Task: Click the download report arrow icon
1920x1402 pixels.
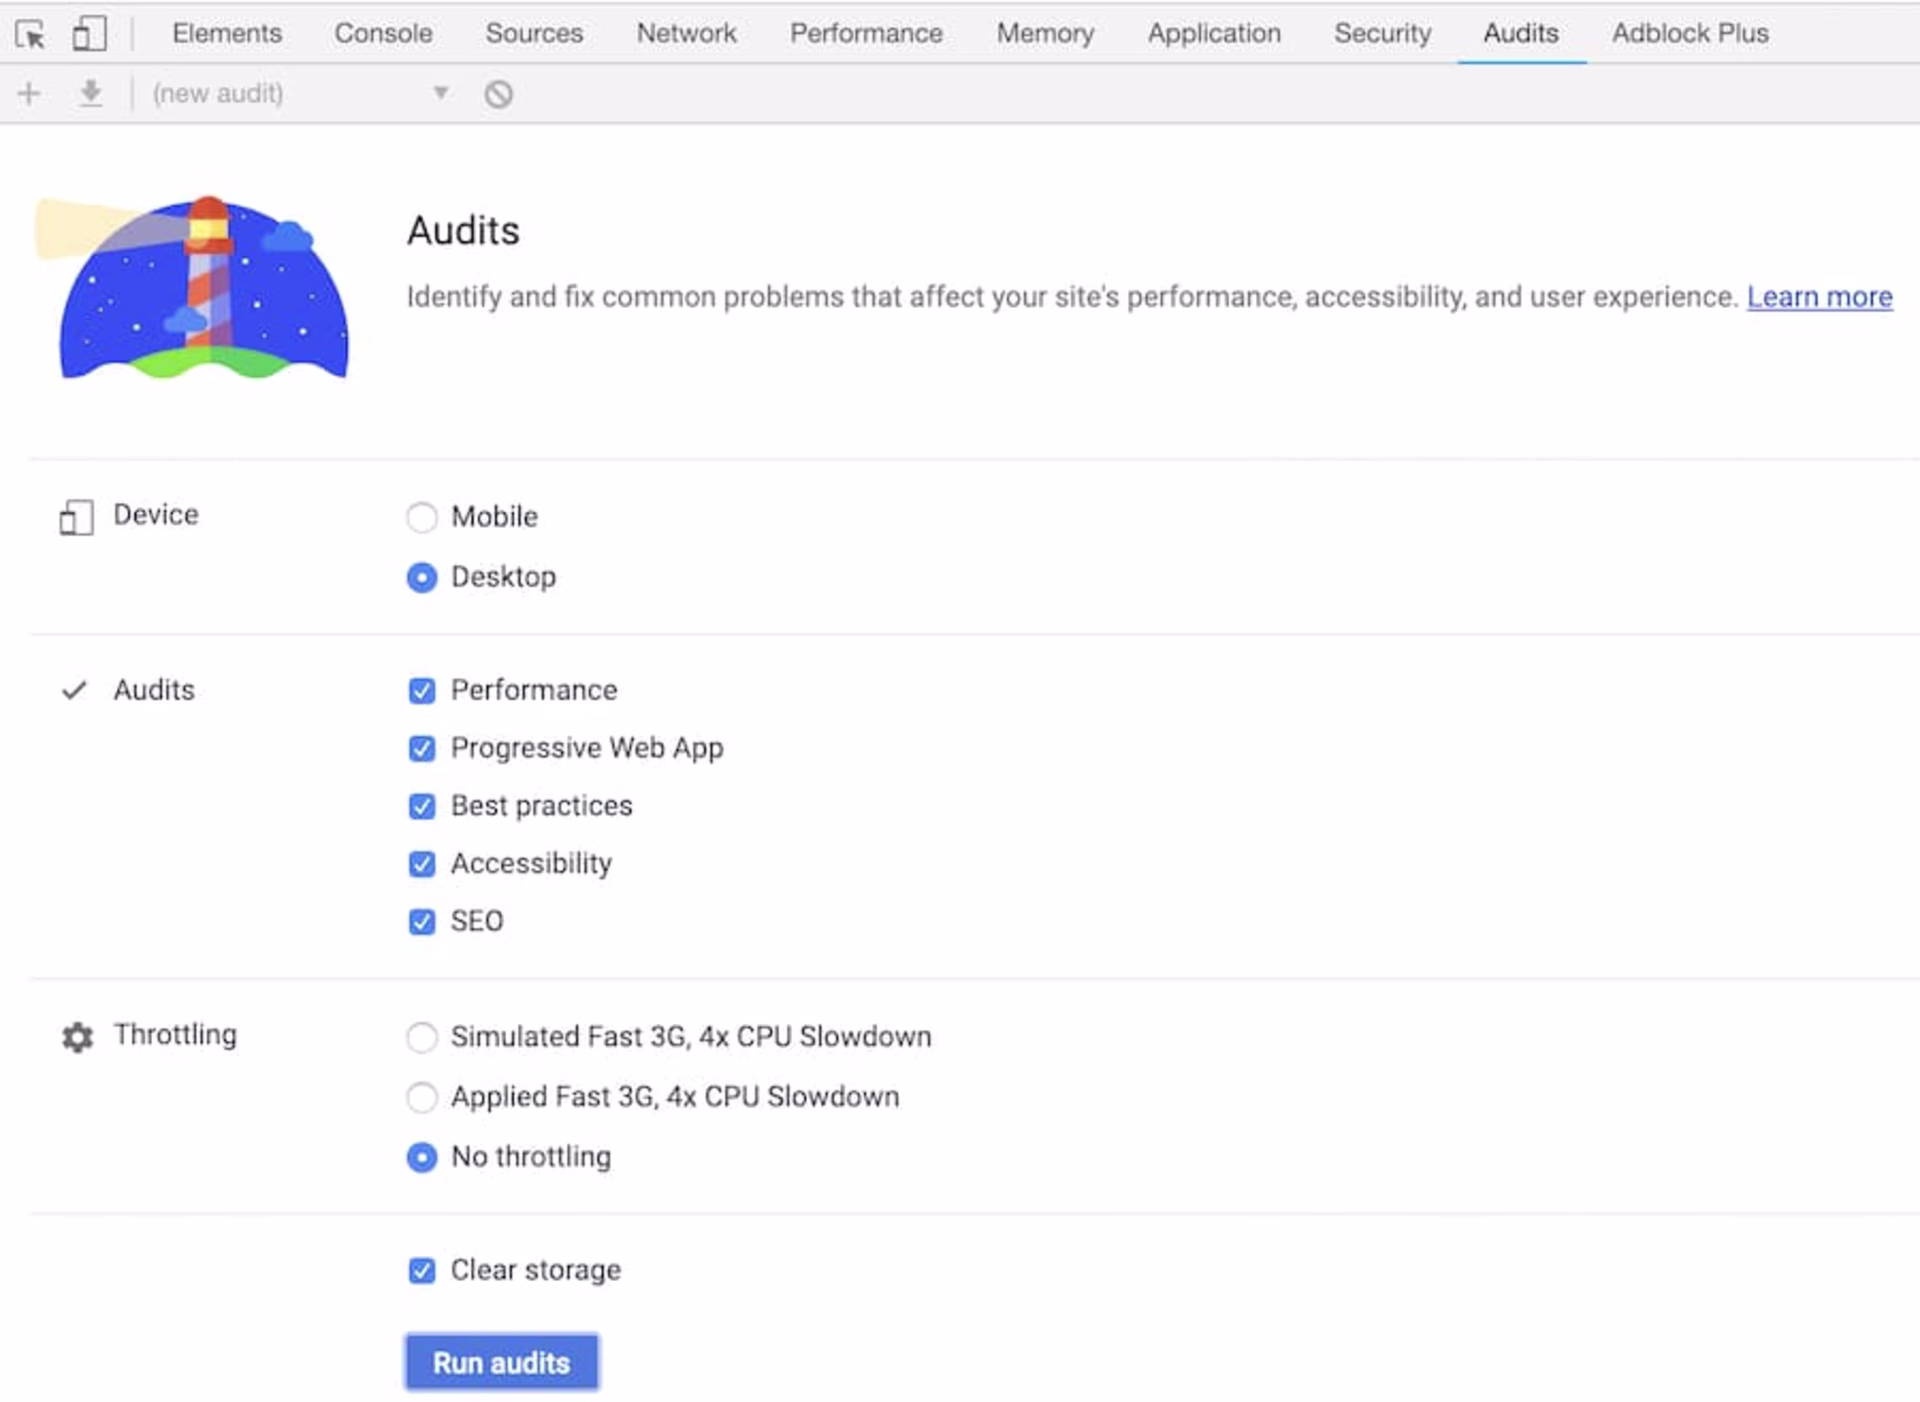Action: (x=90, y=94)
